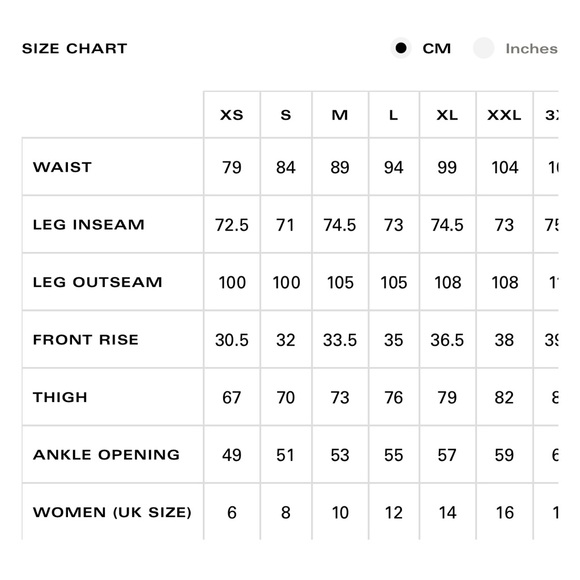Click the partially visible 3XL column header
This screenshot has height=580, width=580.
(x=552, y=115)
